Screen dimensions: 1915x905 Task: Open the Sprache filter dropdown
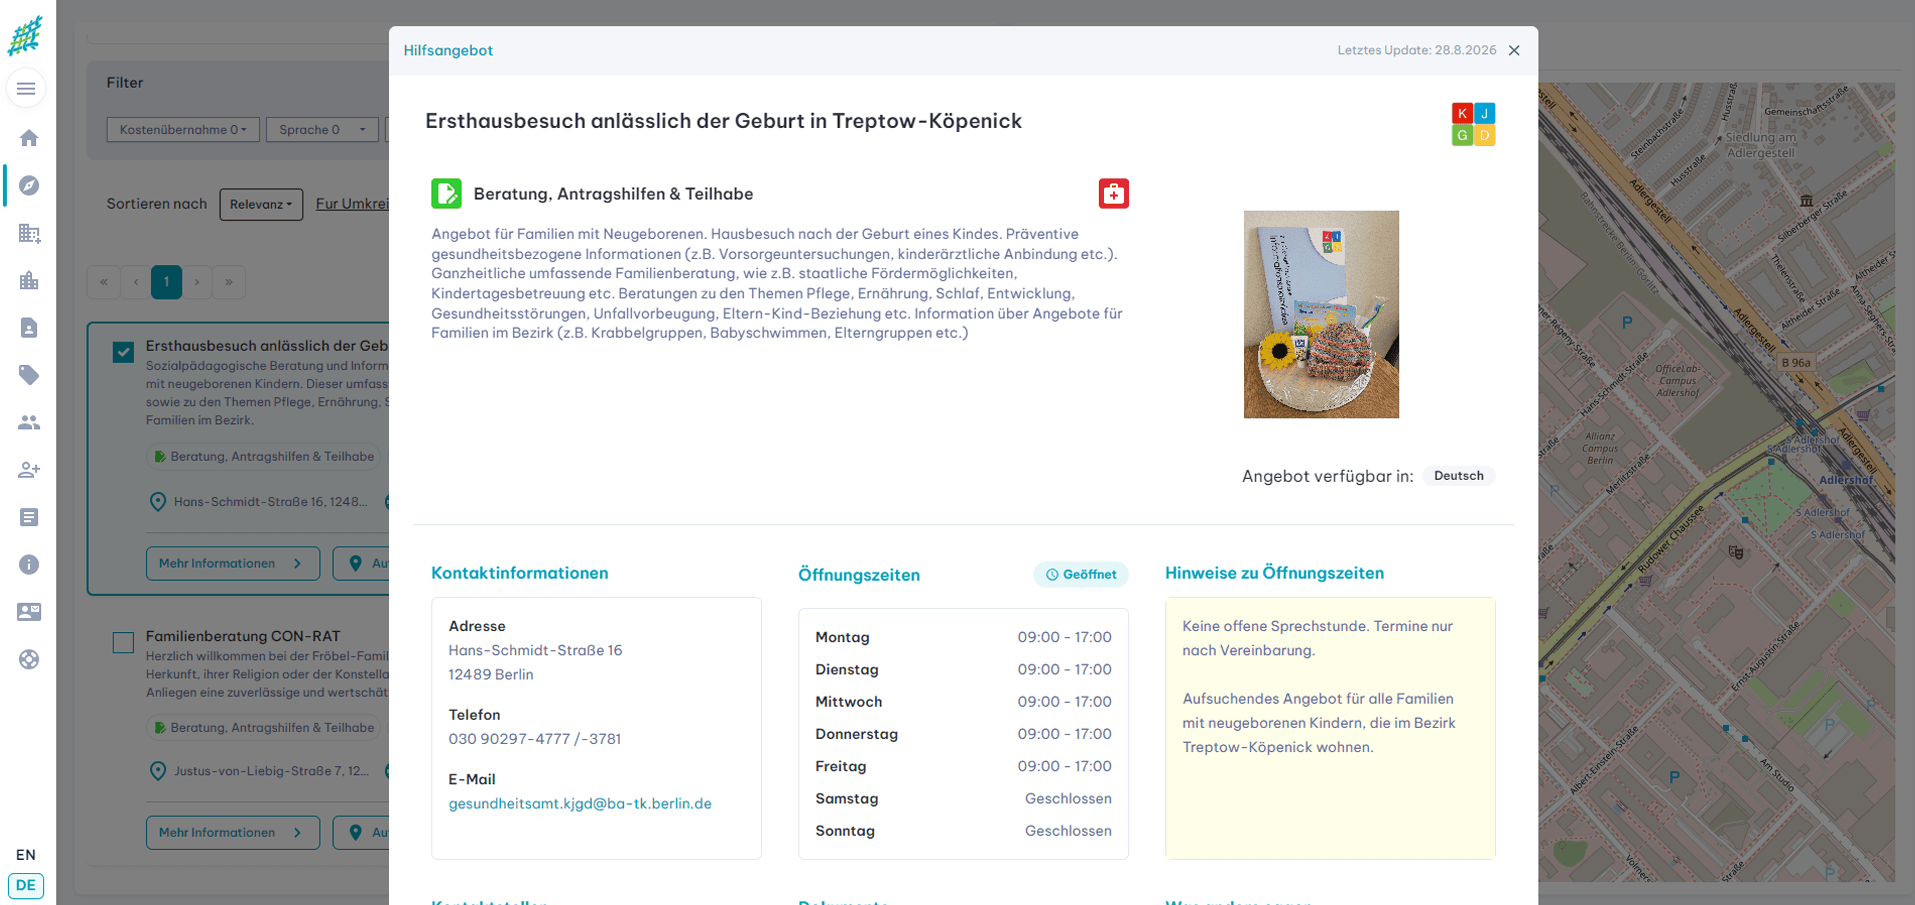(322, 130)
